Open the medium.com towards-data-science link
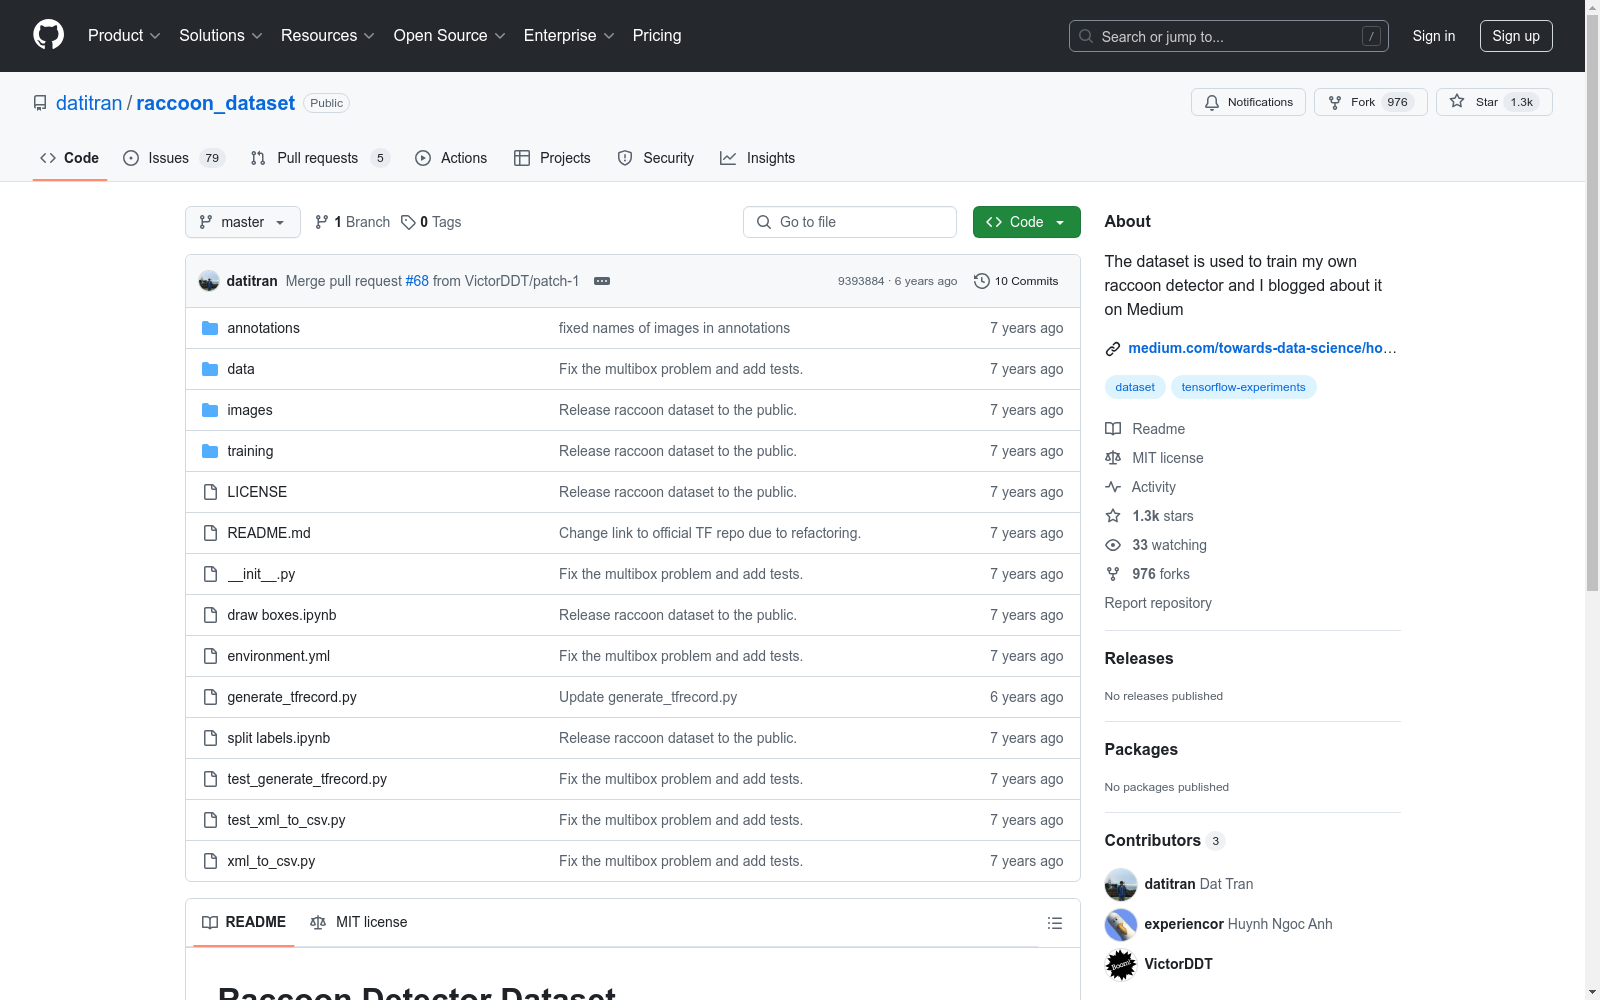This screenshot has width=1600, height=1000. coord(1262,348)
